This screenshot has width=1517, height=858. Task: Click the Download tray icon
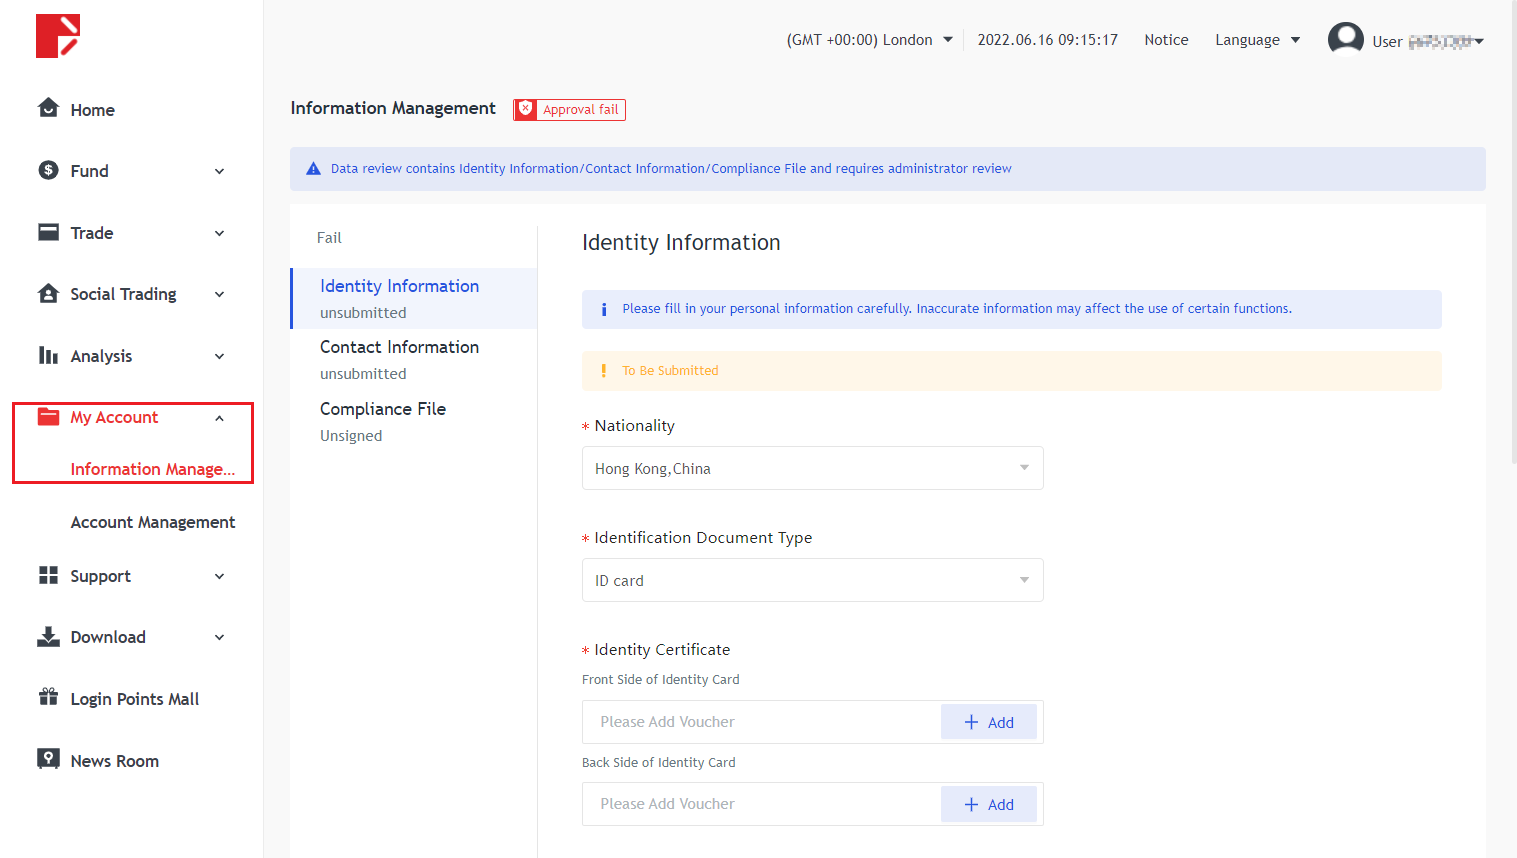48,636
